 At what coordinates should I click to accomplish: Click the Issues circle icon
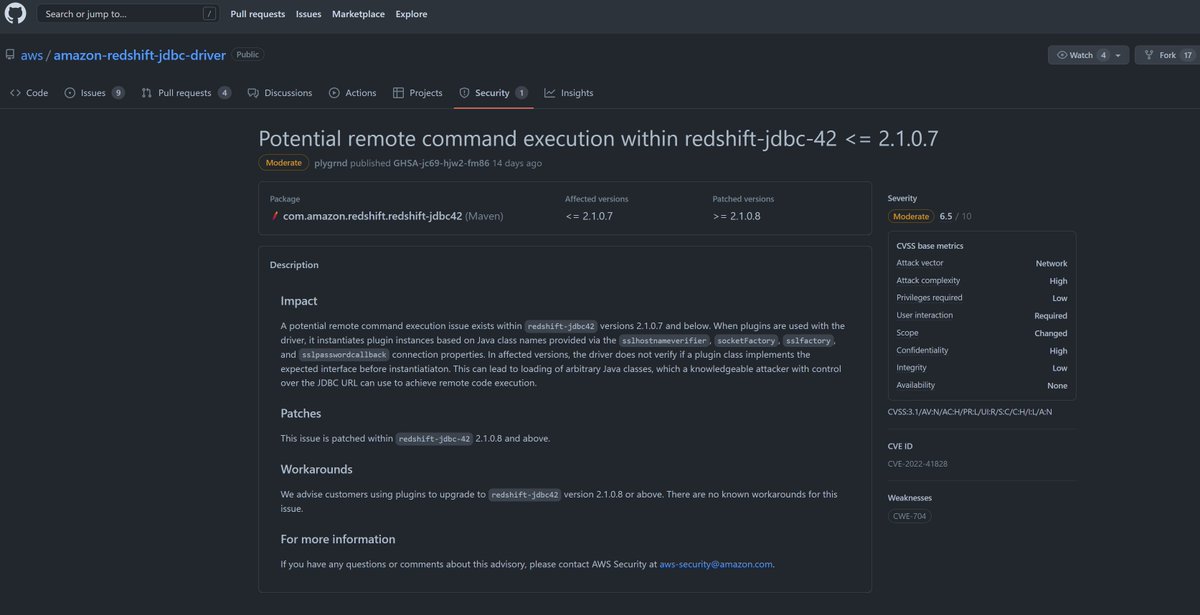click(x=70, y=93)
